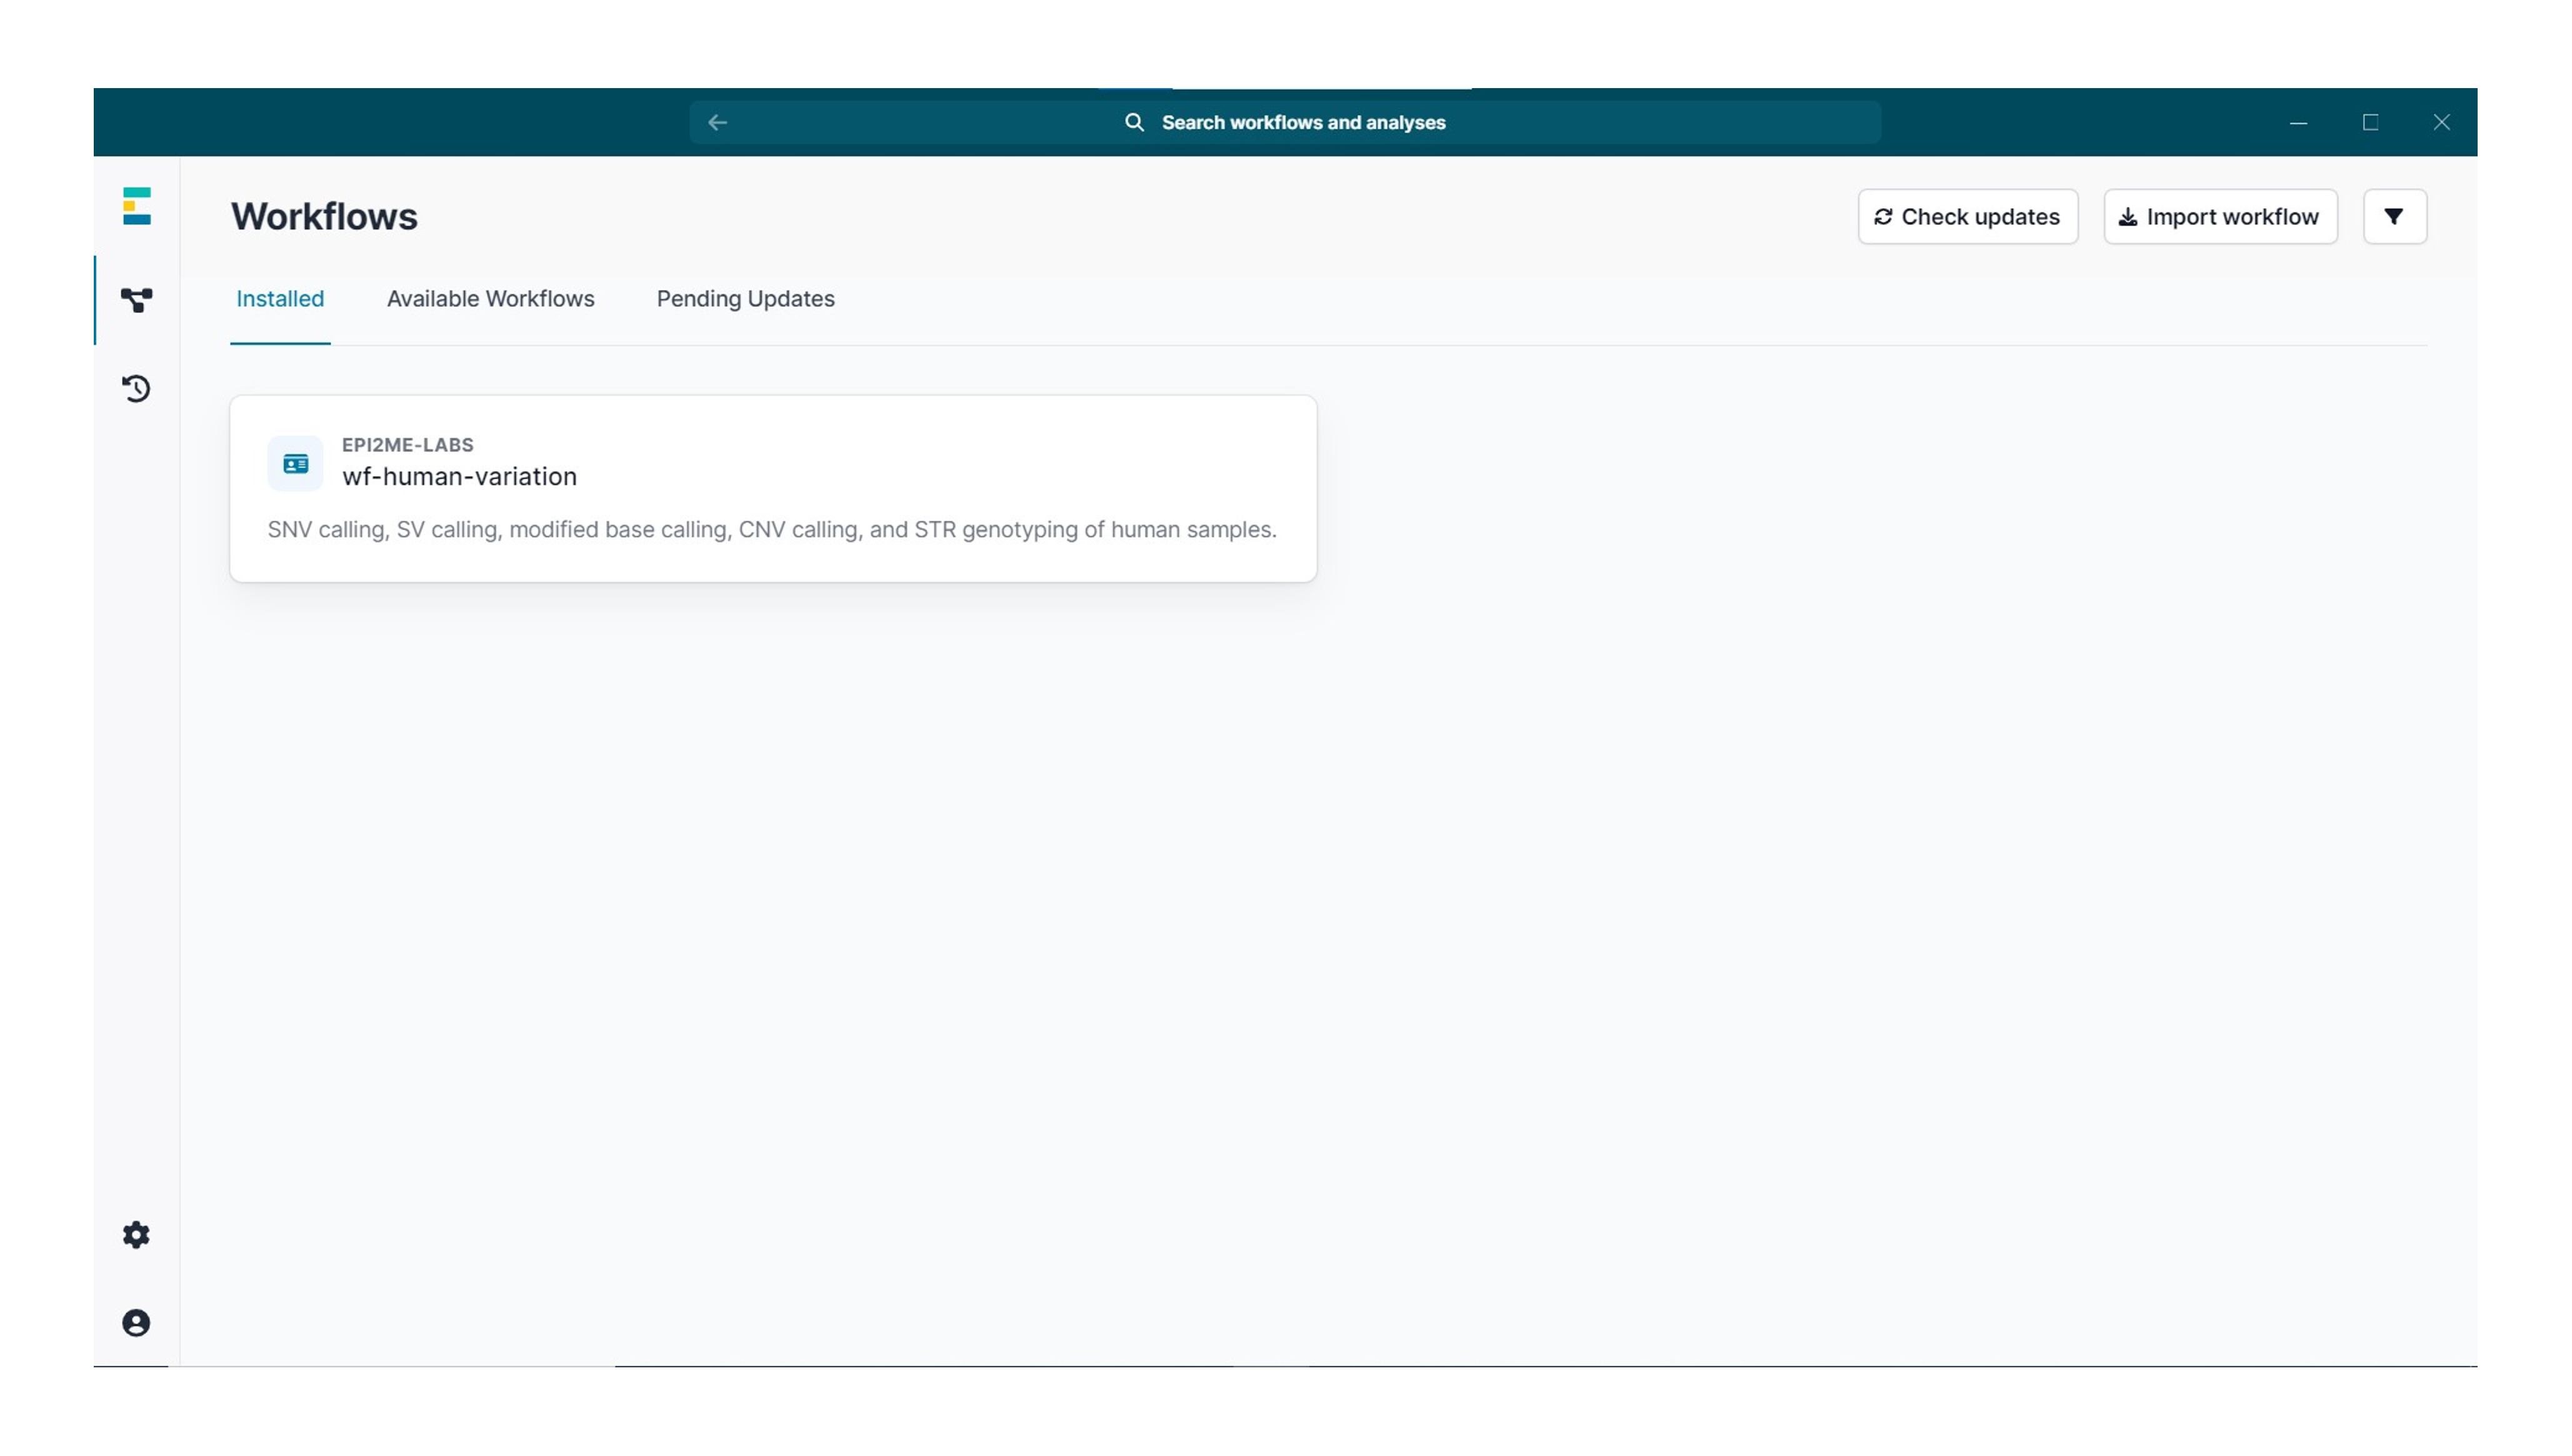Expand workflow filter dropdown options
The width and height of the screenshot is (2572, 1456).
[2394, 216]
